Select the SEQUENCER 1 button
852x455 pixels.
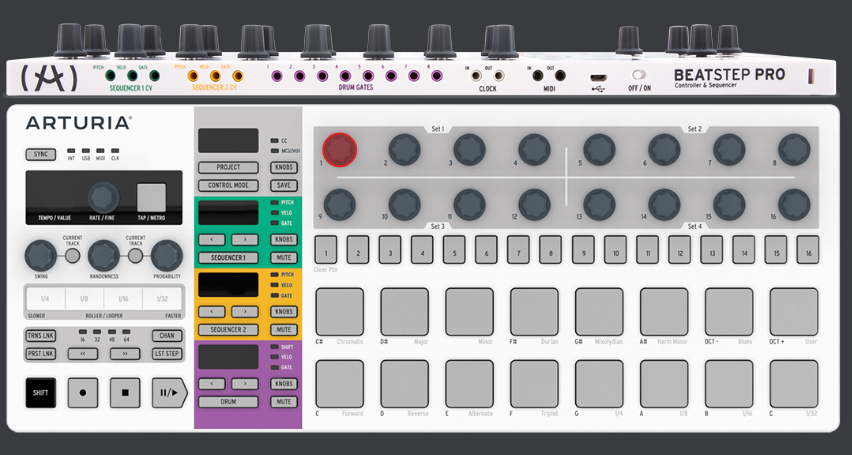(x=228, y=258)
